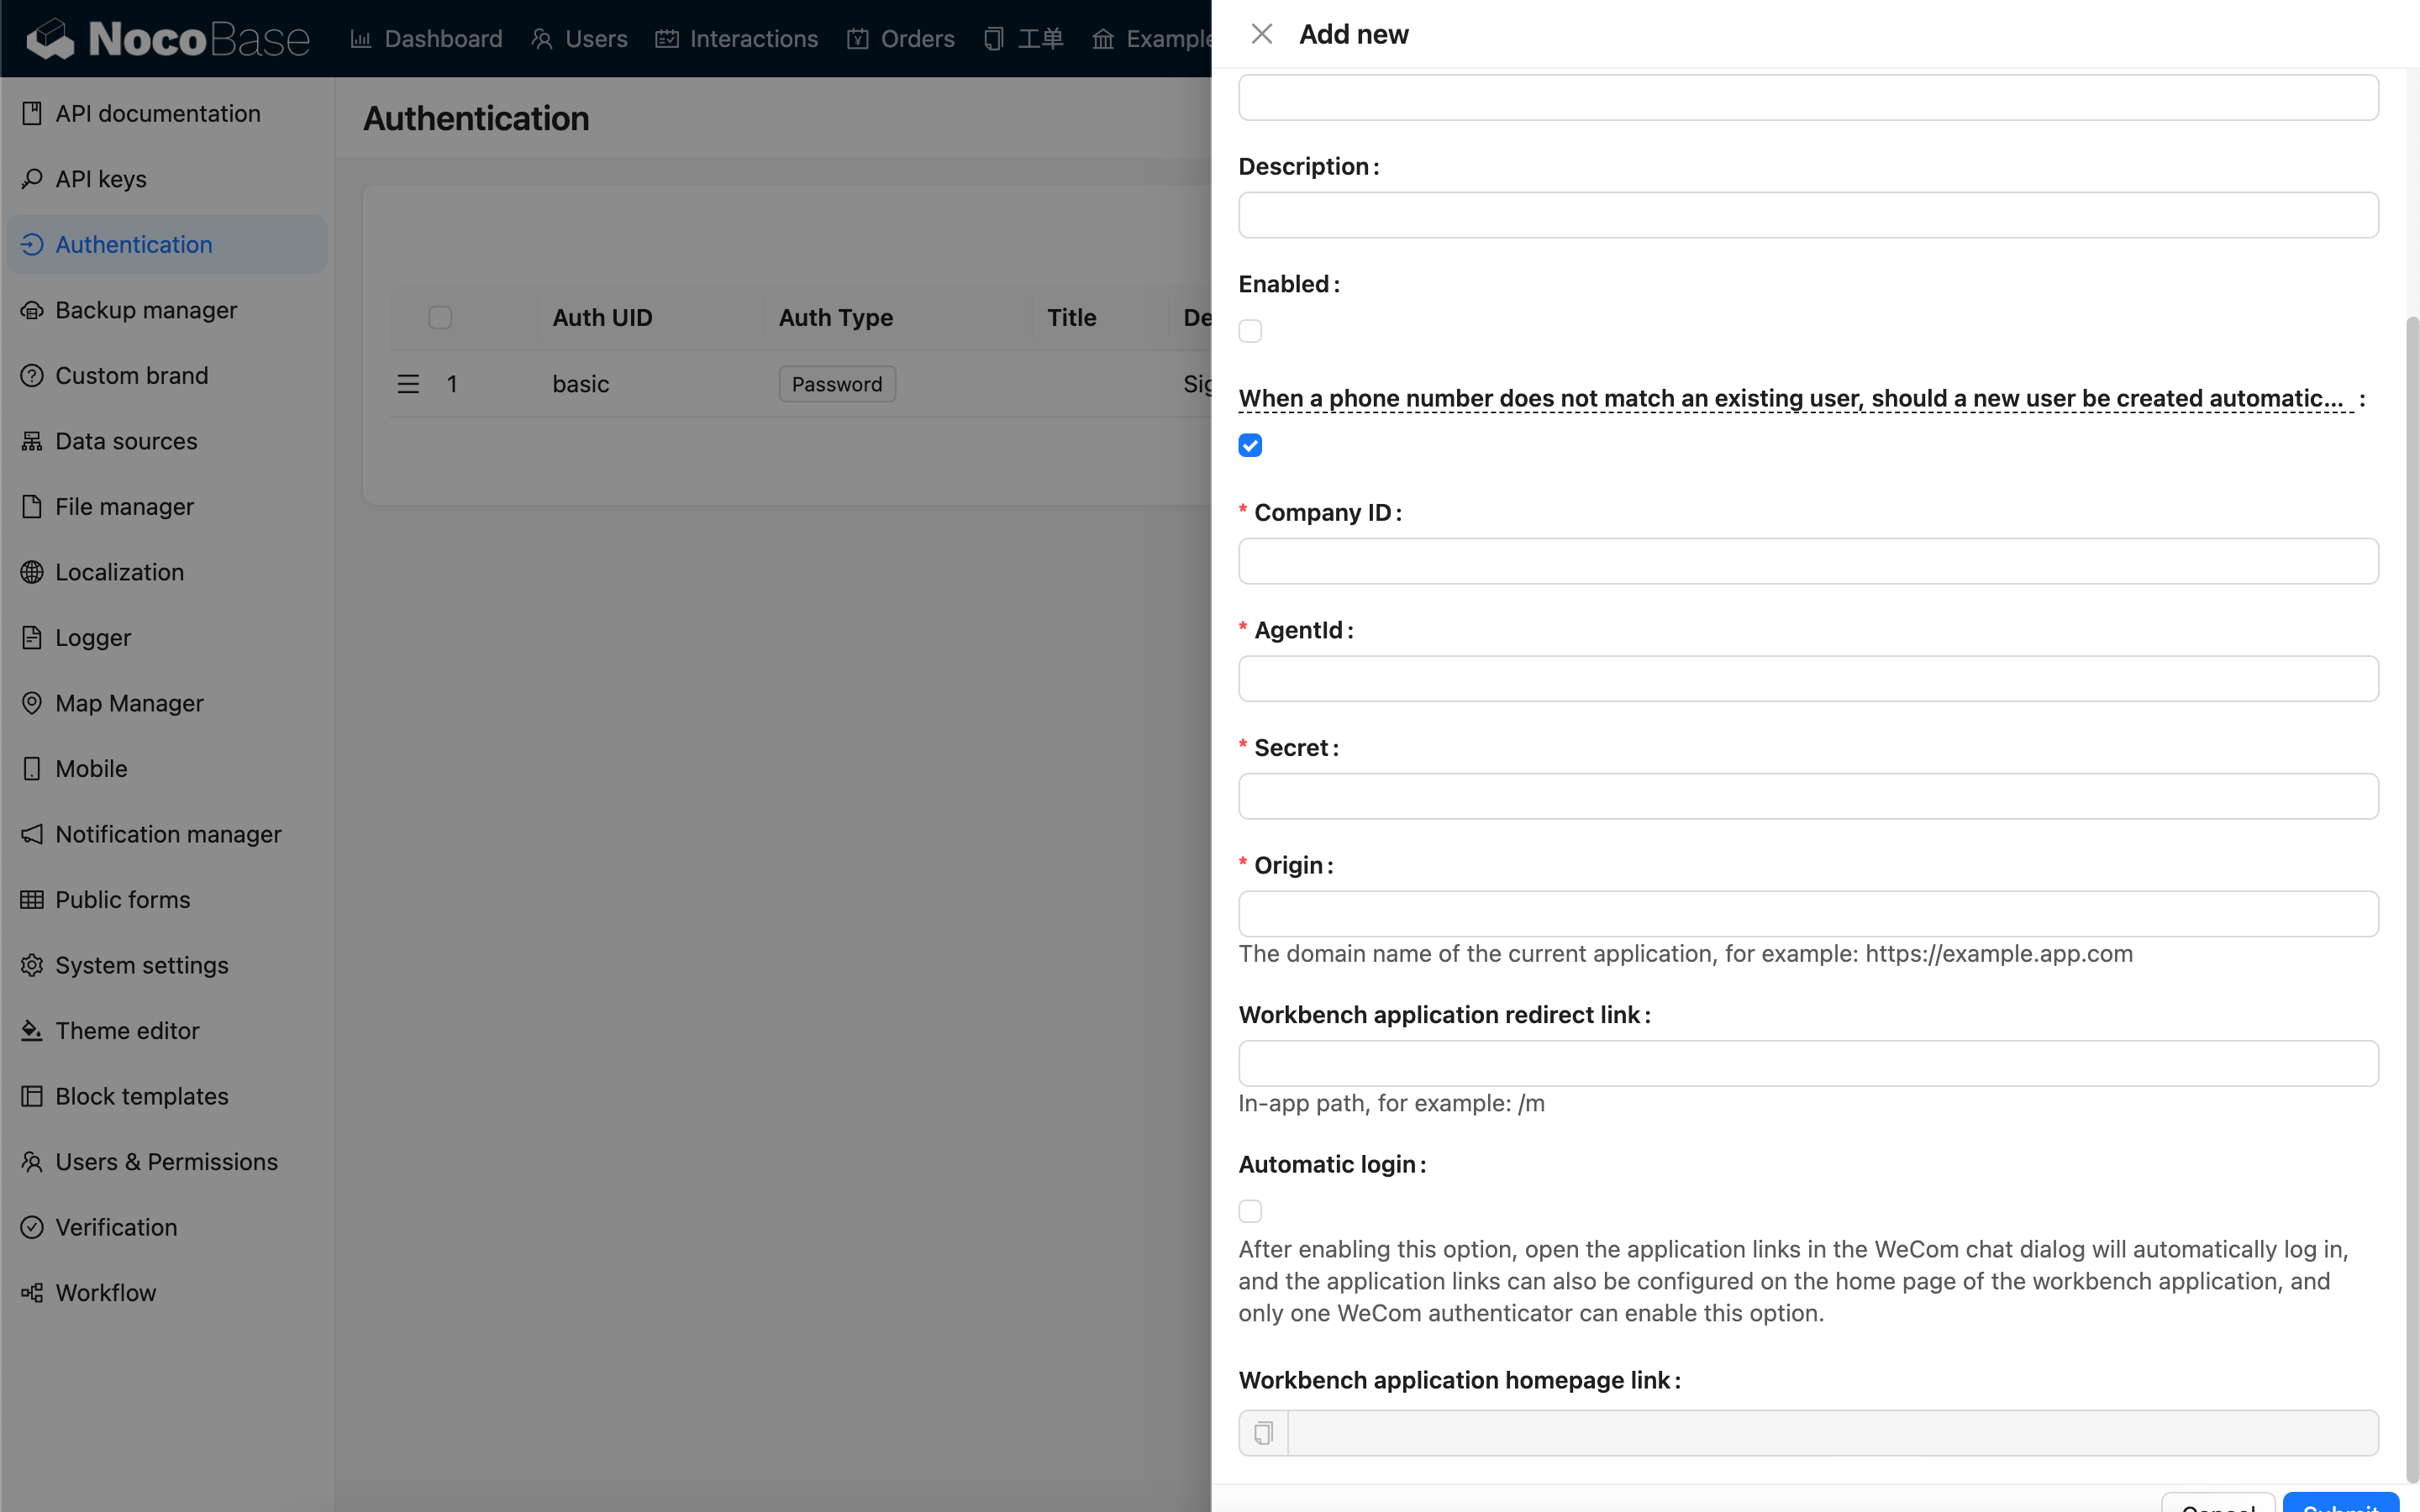This screenshot has height=1512, width=2420.
Task: Click the Backup manager icon in sidebar
Action: [x=32, y=310]
